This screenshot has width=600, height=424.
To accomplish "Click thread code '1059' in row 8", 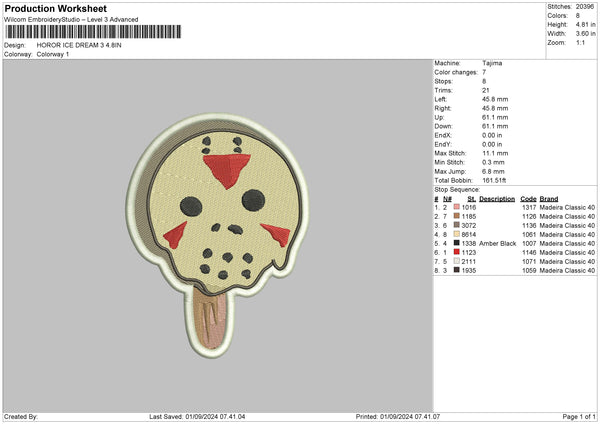I will [529, 270].
